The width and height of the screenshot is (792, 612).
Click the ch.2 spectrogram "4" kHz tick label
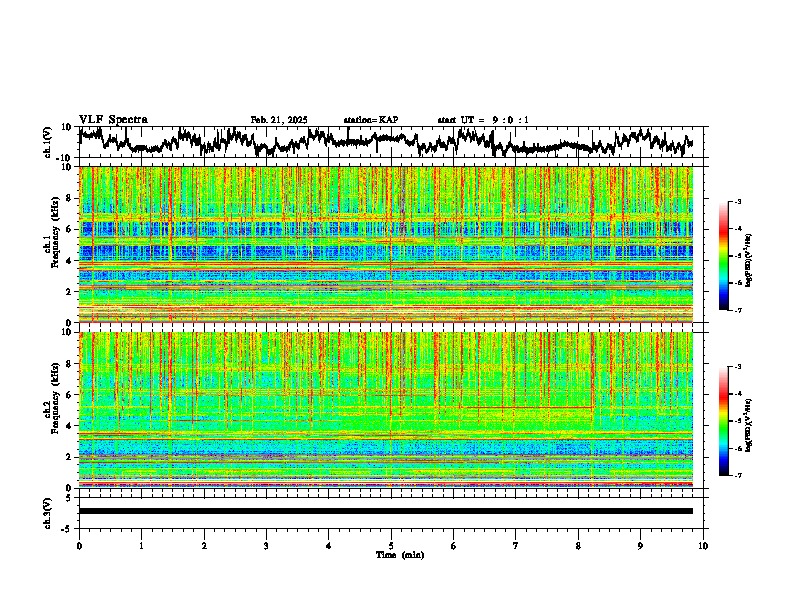point(71,426)
